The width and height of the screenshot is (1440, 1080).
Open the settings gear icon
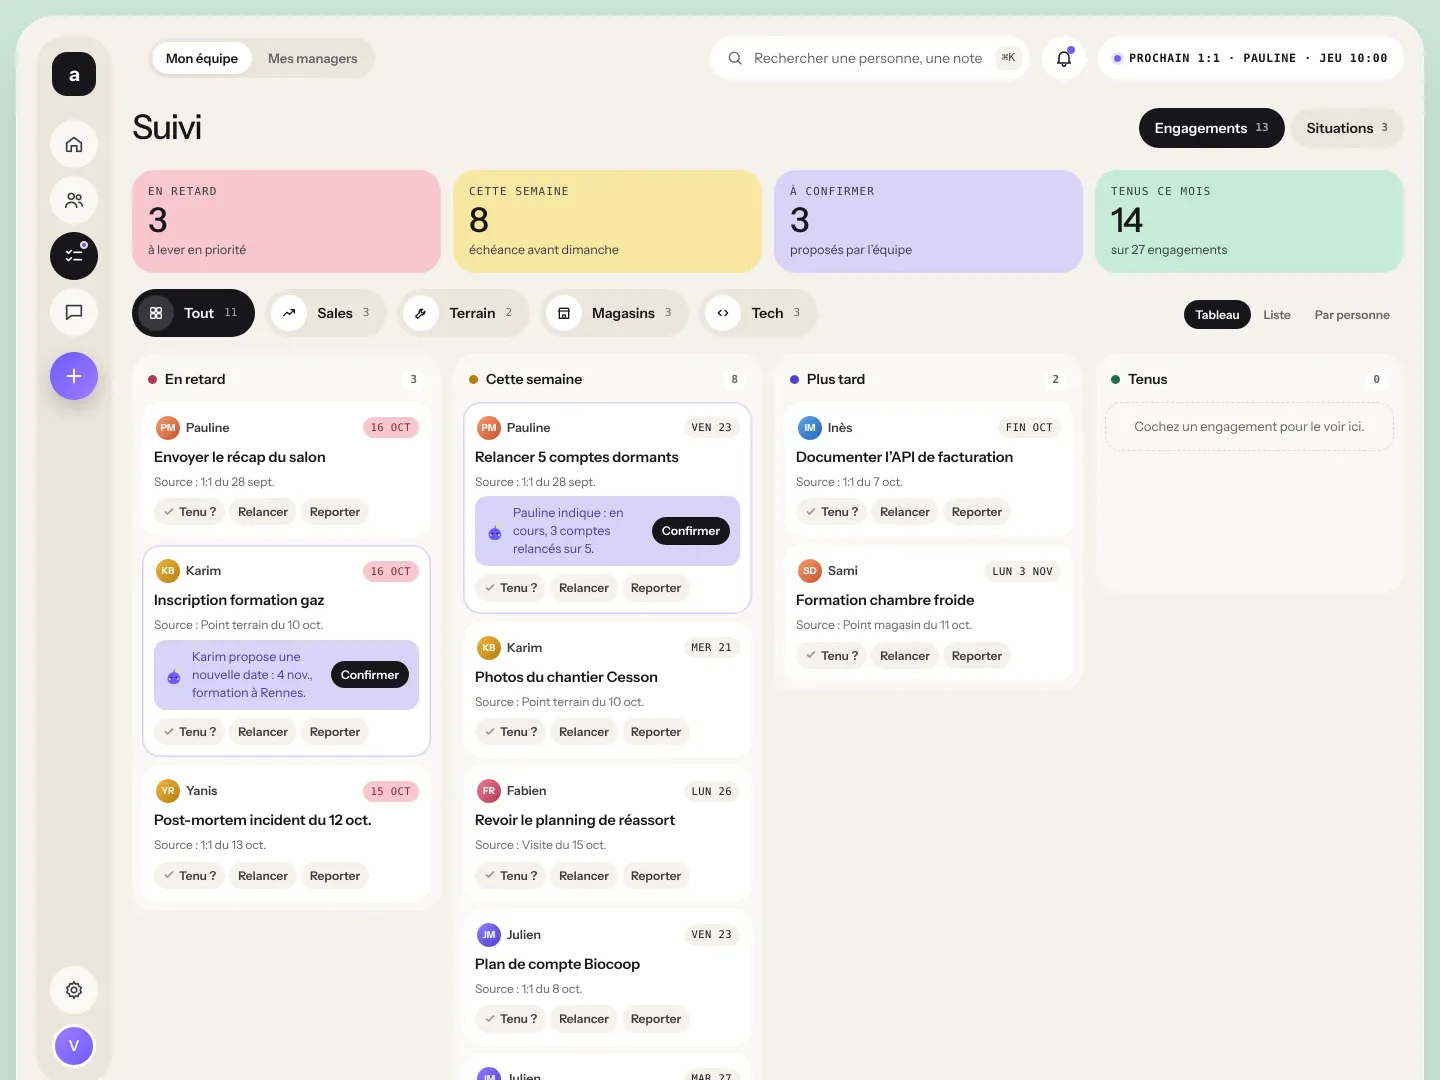74,990
